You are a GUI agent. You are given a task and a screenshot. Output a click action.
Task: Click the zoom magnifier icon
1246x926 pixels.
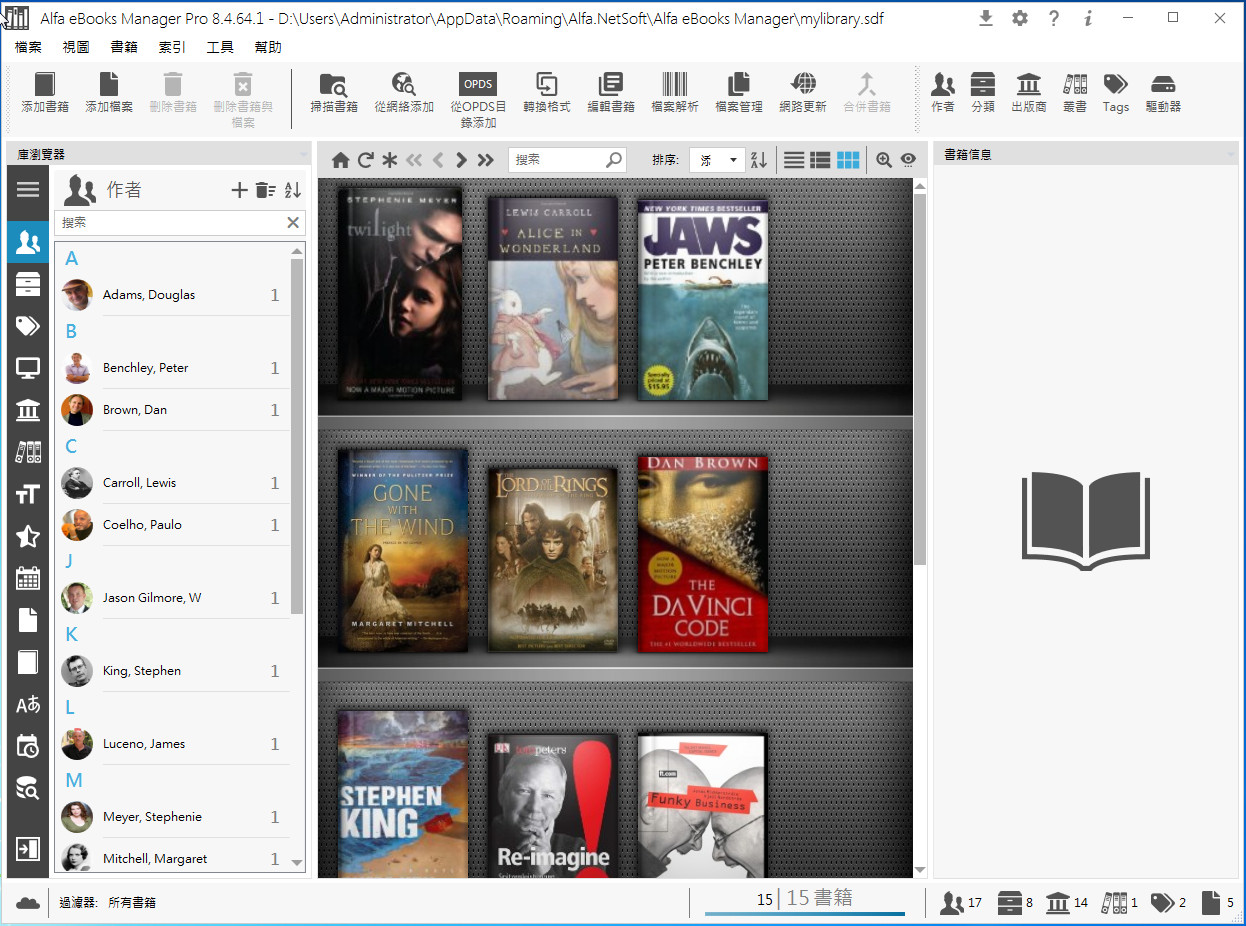coord(884,160)
